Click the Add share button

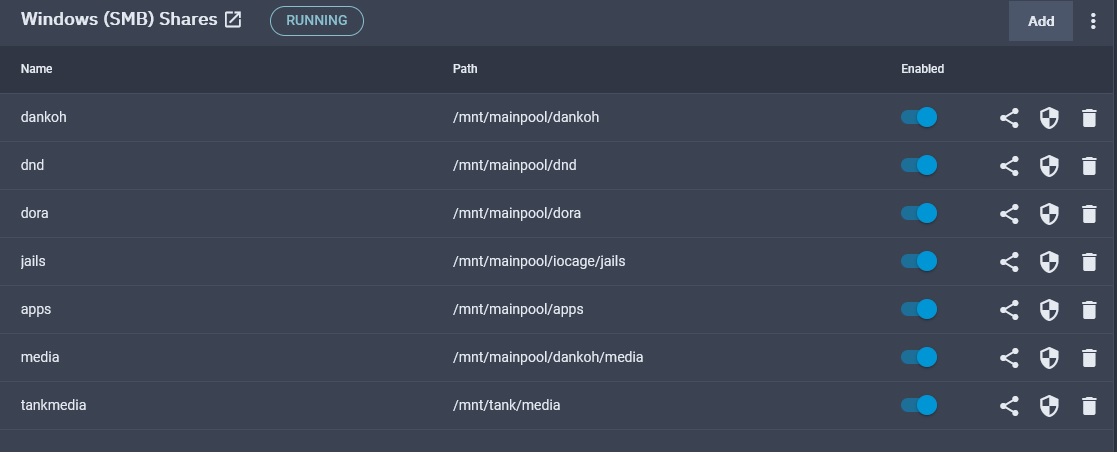click(1041, 21)
